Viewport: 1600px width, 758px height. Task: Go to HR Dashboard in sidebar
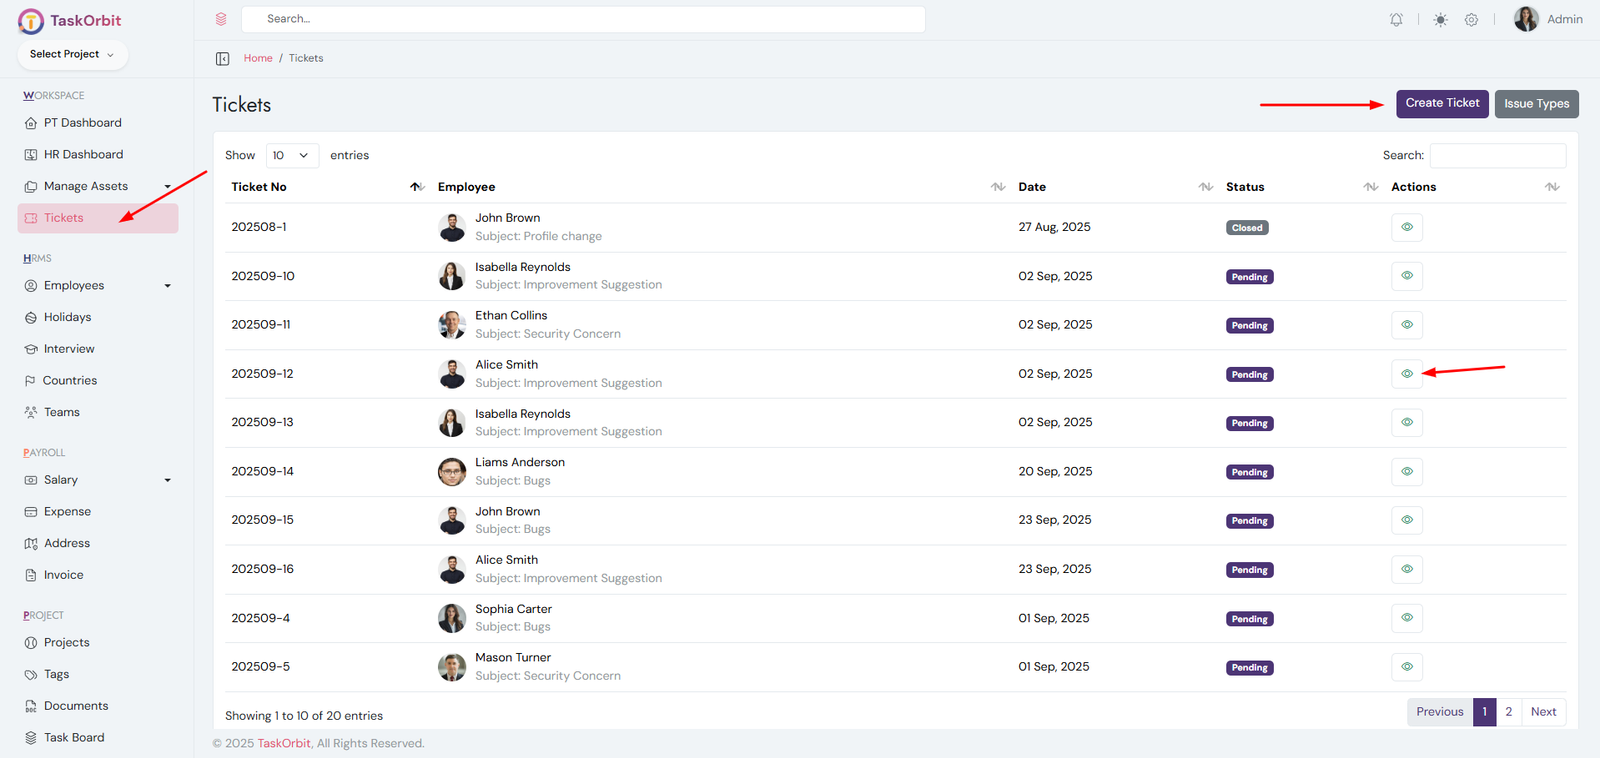click(x=83, y=155)
